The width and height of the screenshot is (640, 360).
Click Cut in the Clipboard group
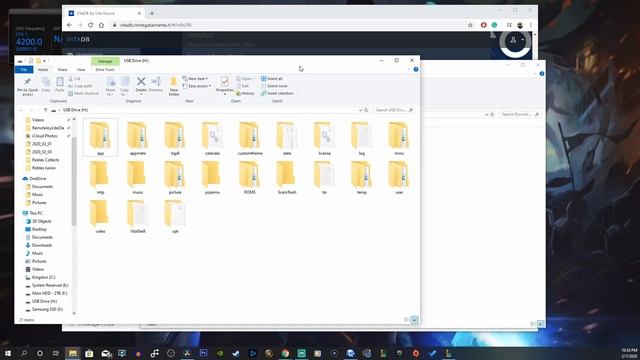coord(75,78)
